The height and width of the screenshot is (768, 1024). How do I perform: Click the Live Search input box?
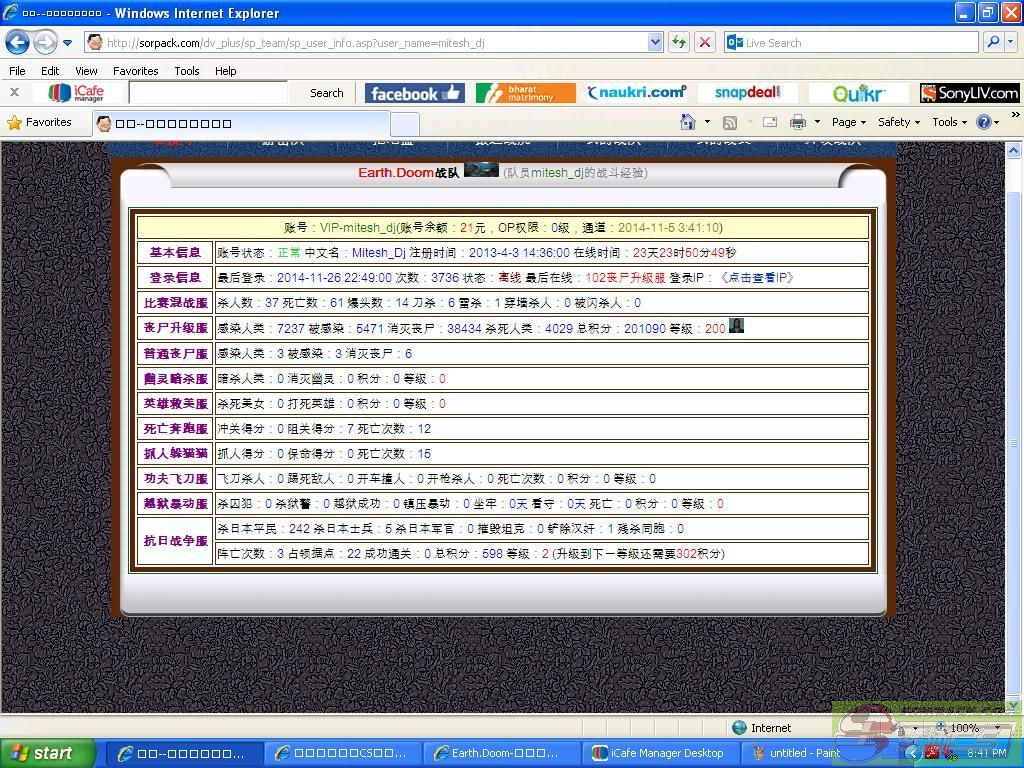click(852, 43)
